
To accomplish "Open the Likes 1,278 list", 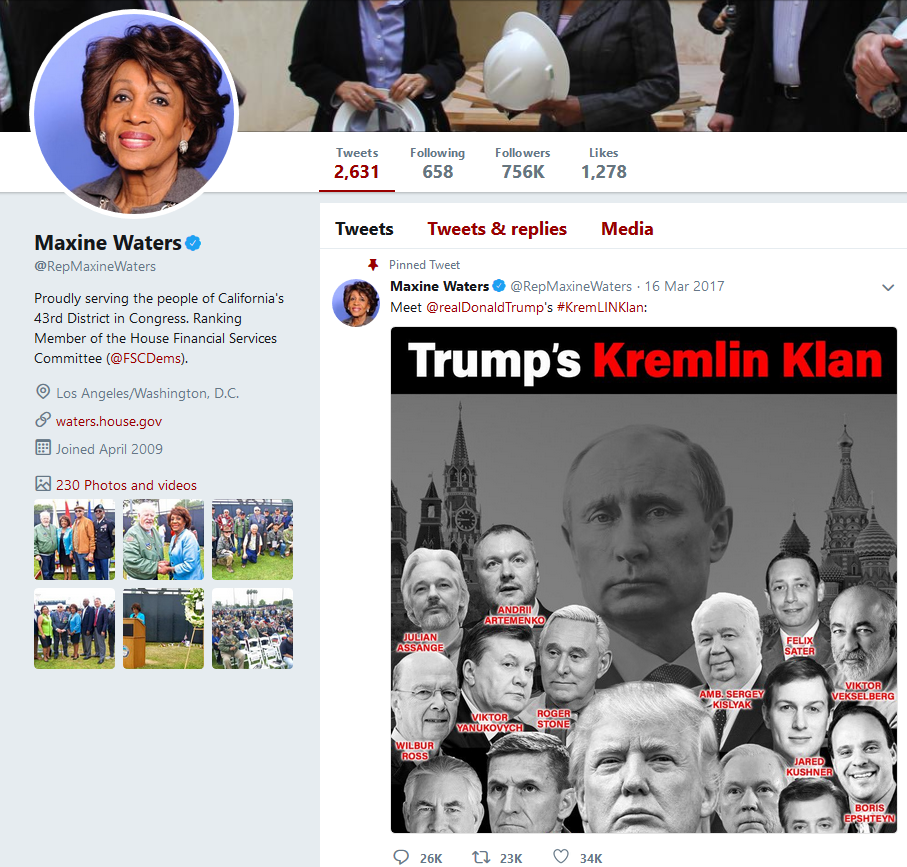I will [603, 163].
